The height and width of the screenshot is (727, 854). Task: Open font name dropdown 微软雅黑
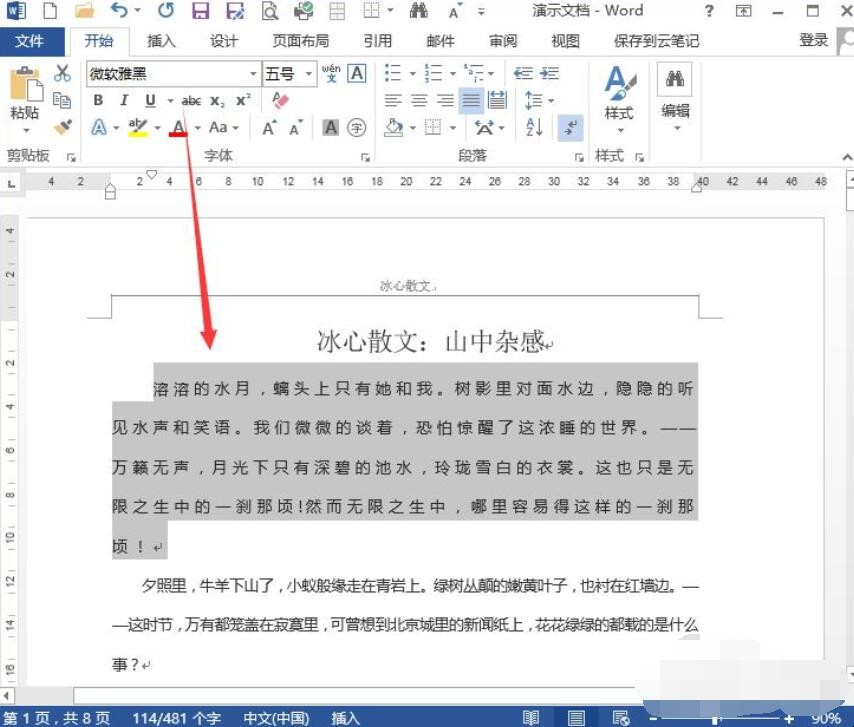point(253,74)
